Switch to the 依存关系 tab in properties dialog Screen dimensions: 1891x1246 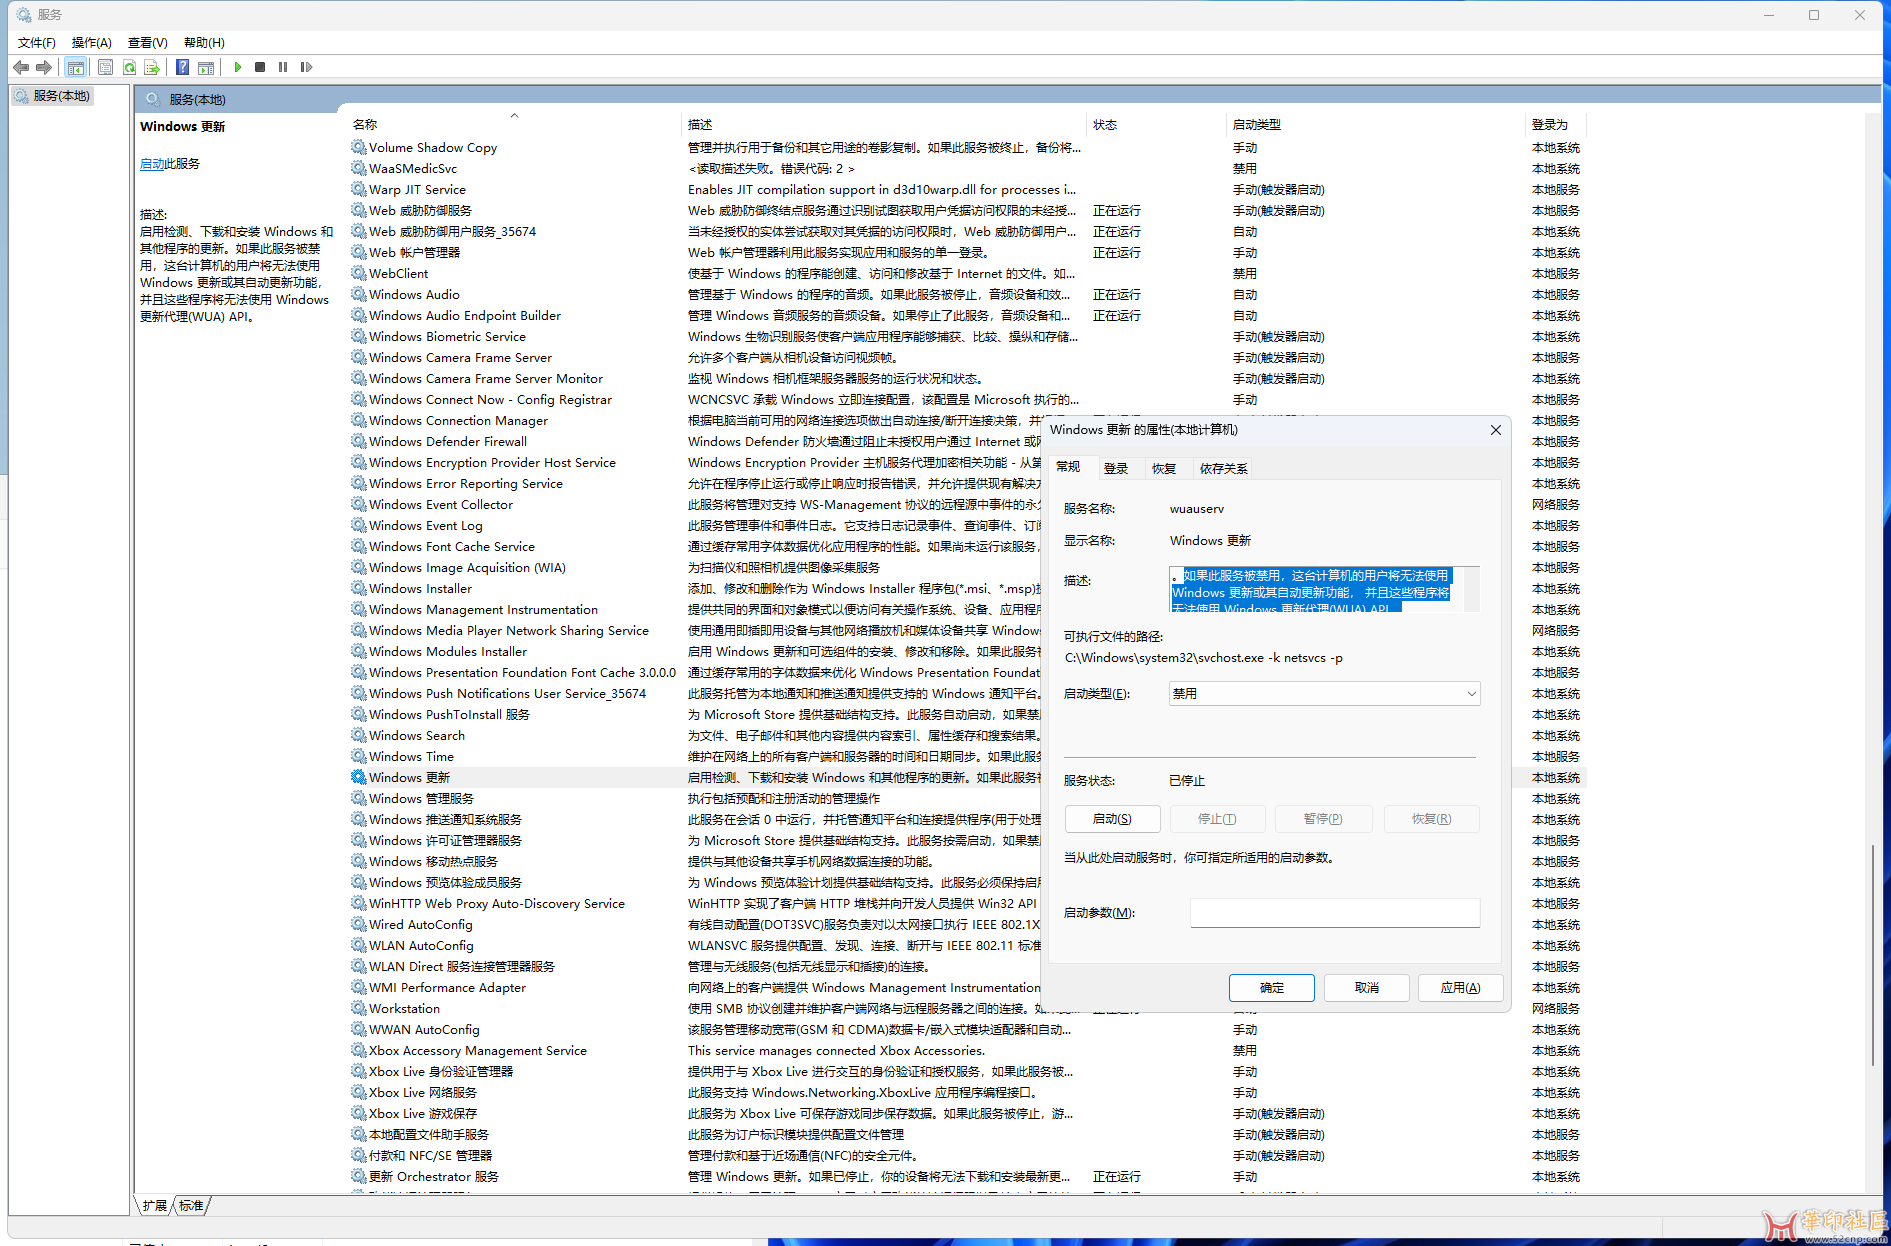[1224, 468]
